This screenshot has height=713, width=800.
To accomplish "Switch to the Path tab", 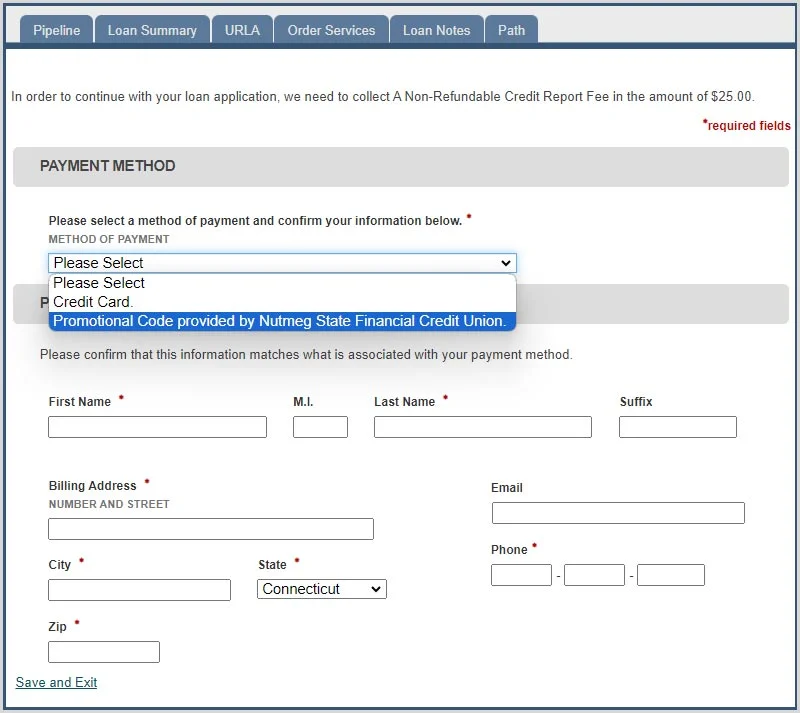I will pos(511,30).
